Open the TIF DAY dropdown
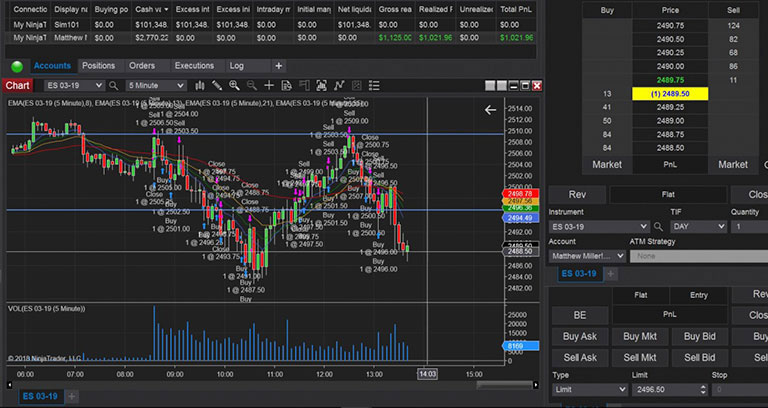 (x=698, y=227)
